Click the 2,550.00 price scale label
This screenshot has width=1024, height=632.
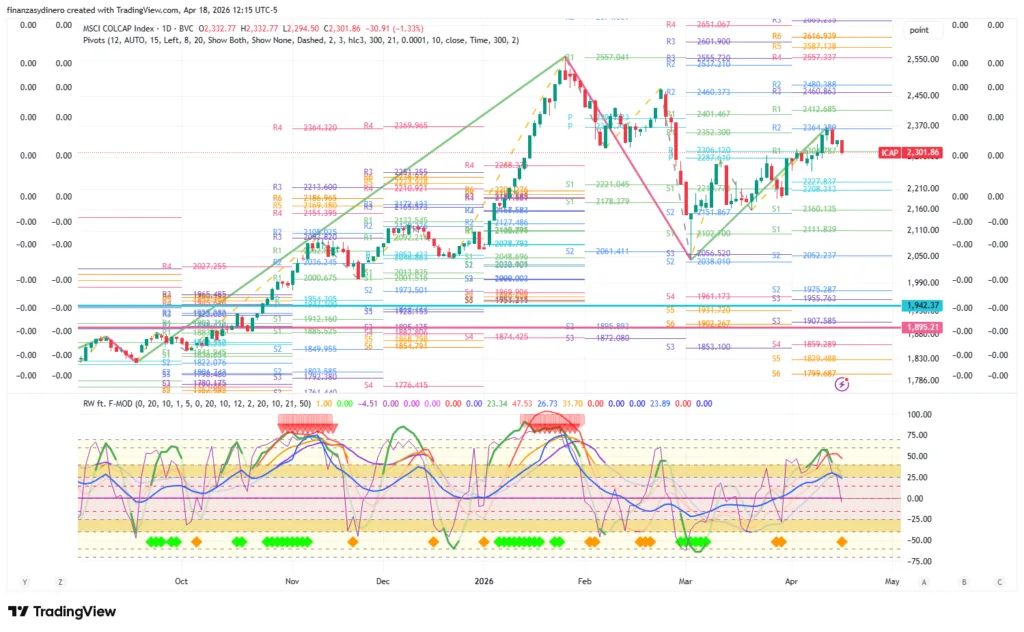pyautogui.click(x=923, y=60)
